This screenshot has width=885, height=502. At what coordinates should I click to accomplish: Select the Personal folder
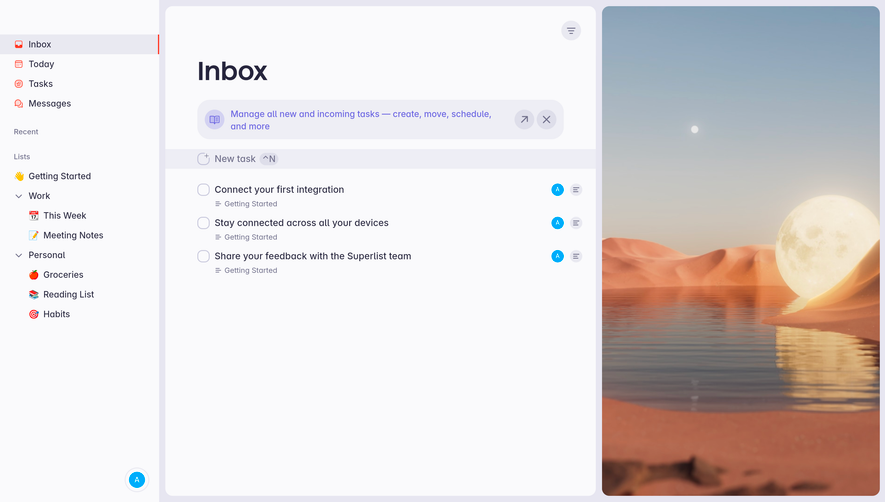47,255
